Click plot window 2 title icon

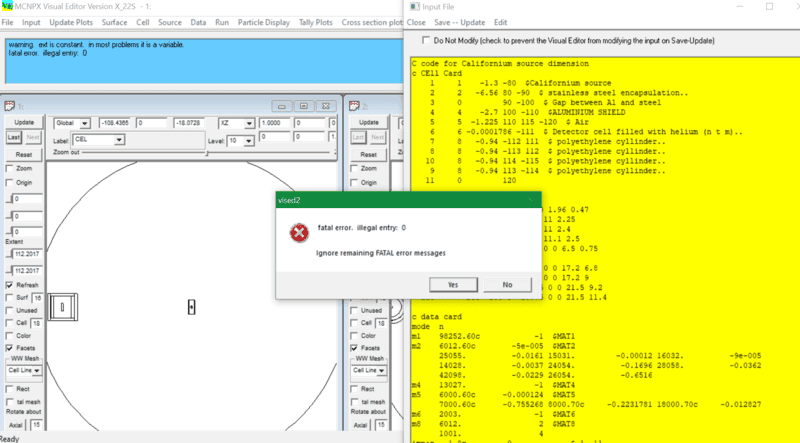[x=351, y=105]
